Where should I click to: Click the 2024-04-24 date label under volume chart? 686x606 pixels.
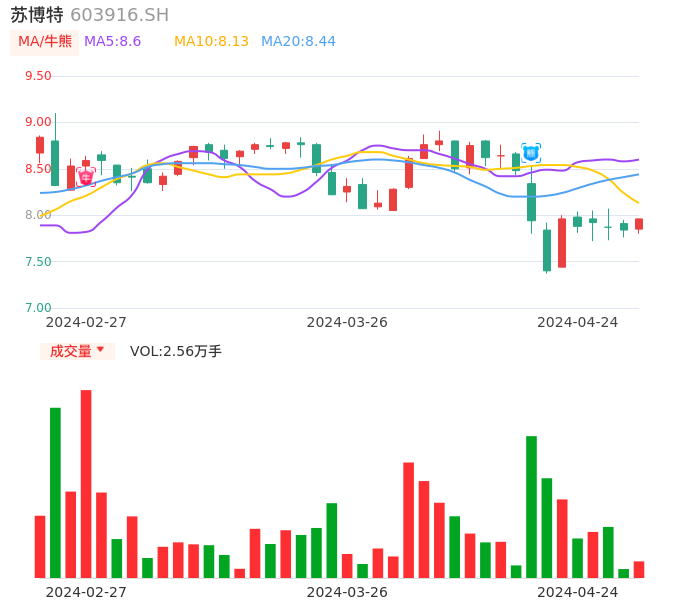click(577, 592)
